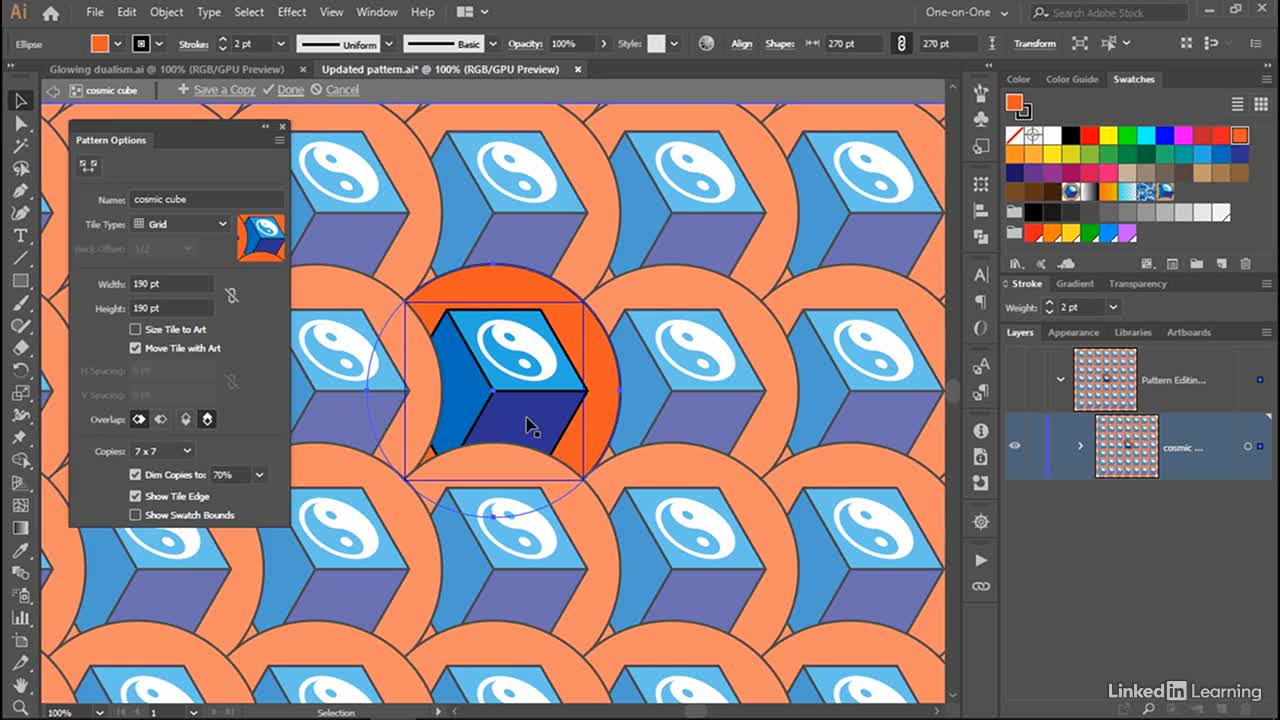Select the Hand tool

[20, 686]
